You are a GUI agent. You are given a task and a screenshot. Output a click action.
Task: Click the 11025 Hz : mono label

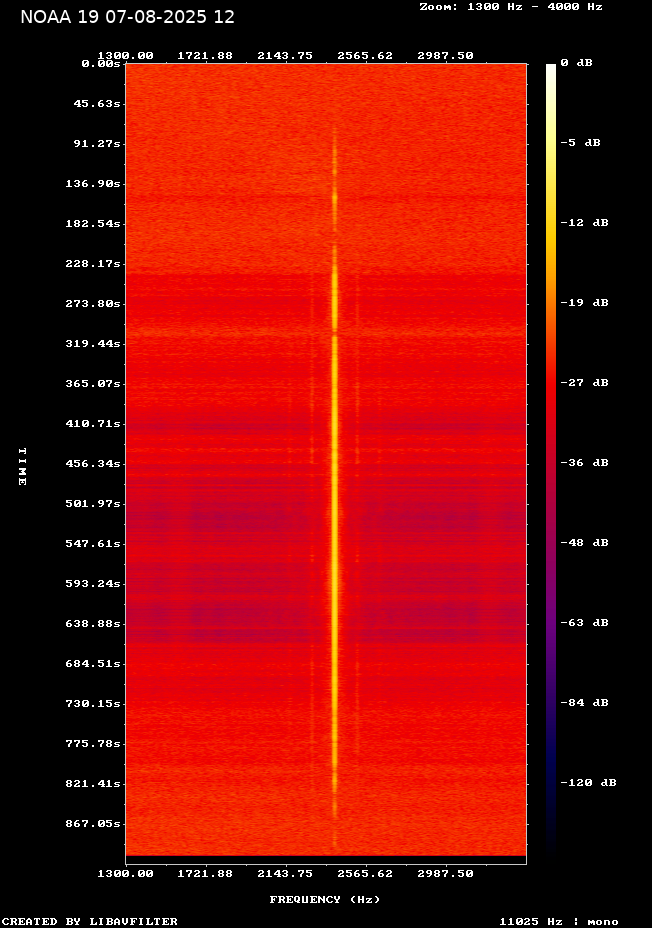pyautogui.click(x=558, y=921)
